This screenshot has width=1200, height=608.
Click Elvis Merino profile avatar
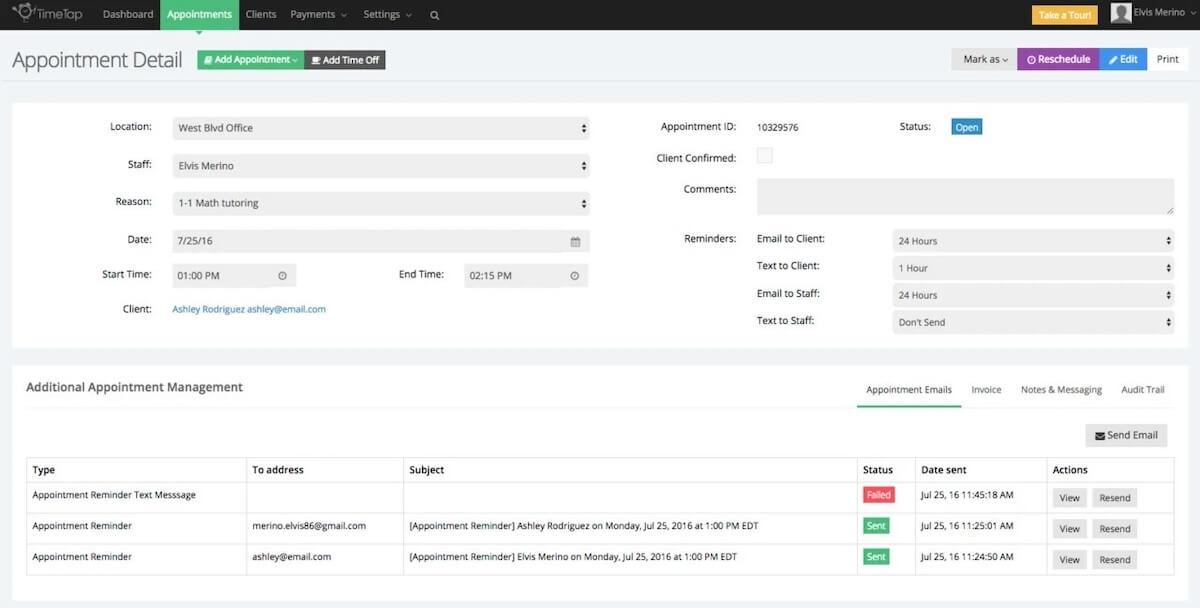point(1121,14)
